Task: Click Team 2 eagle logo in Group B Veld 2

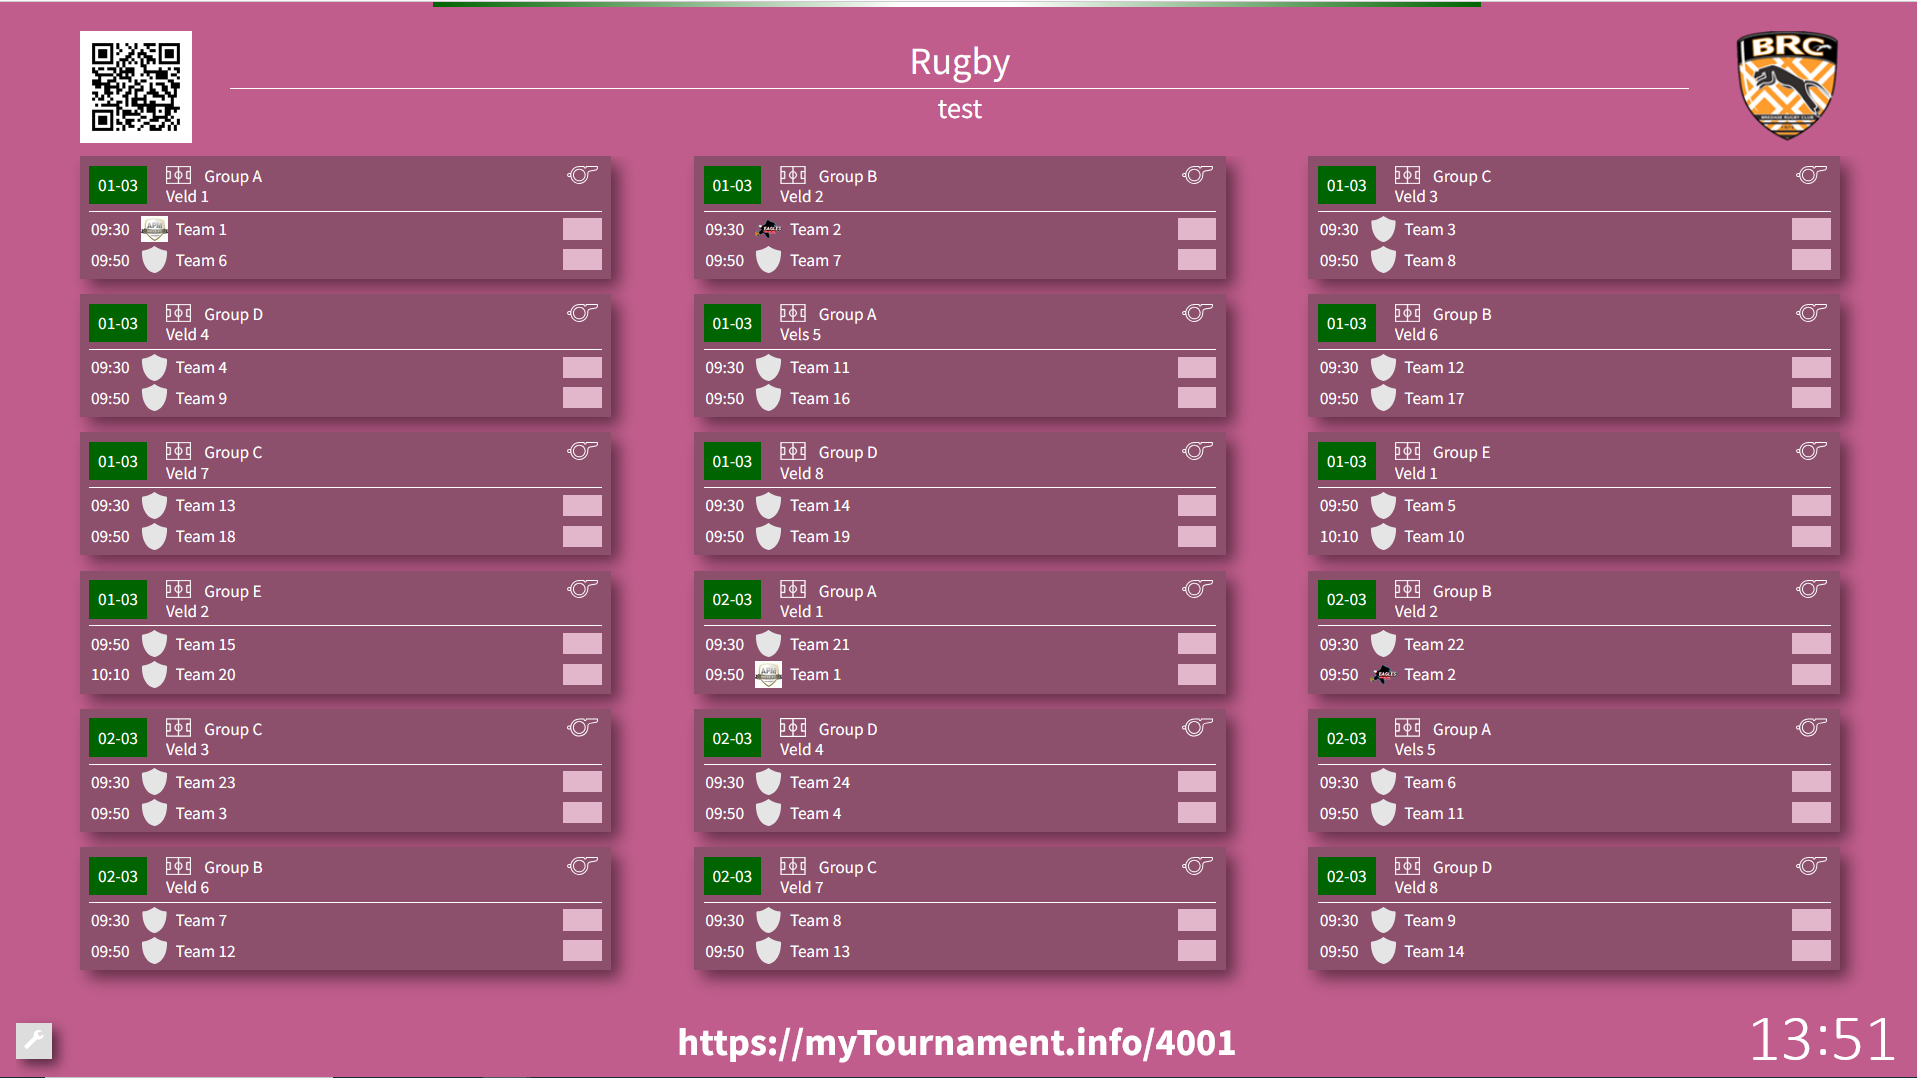Action: click(768, 229)
